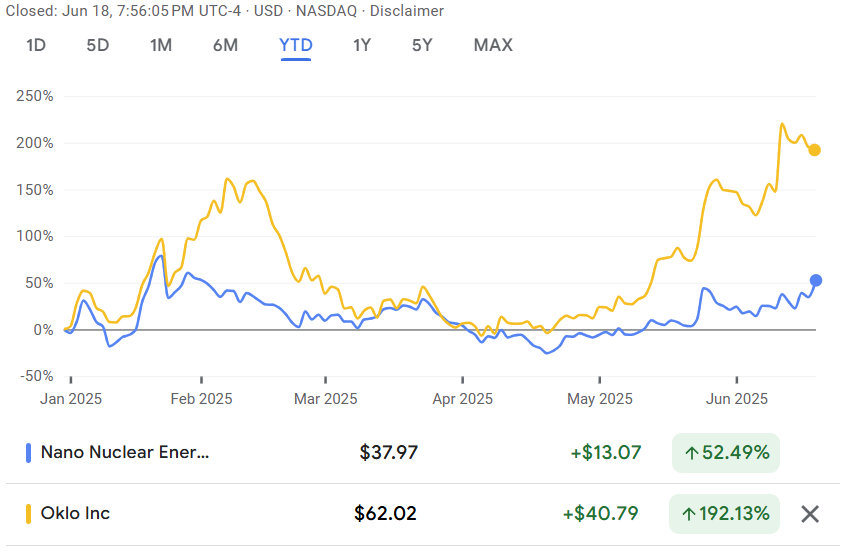Click the 250% y-axis label
Viewport: 855px width, 552px height.
[35, 97]
